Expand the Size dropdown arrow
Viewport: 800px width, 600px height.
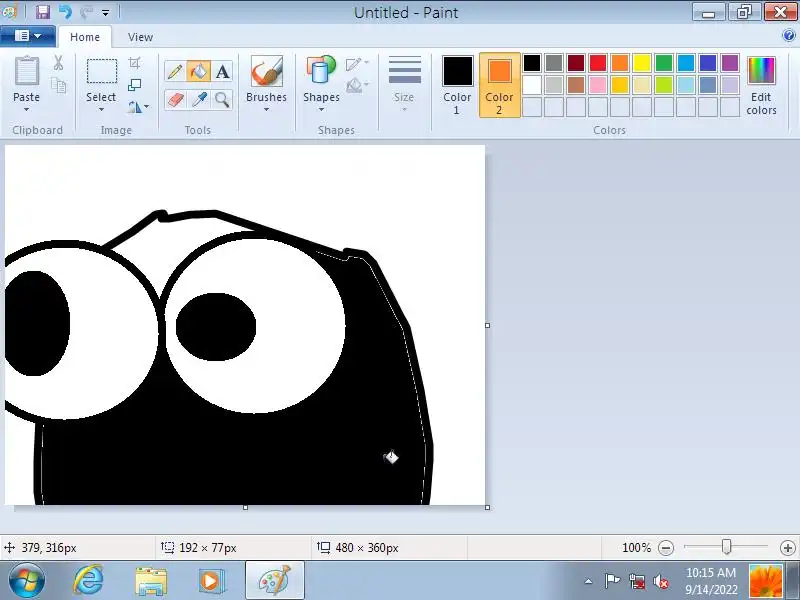tap(404, 109)
